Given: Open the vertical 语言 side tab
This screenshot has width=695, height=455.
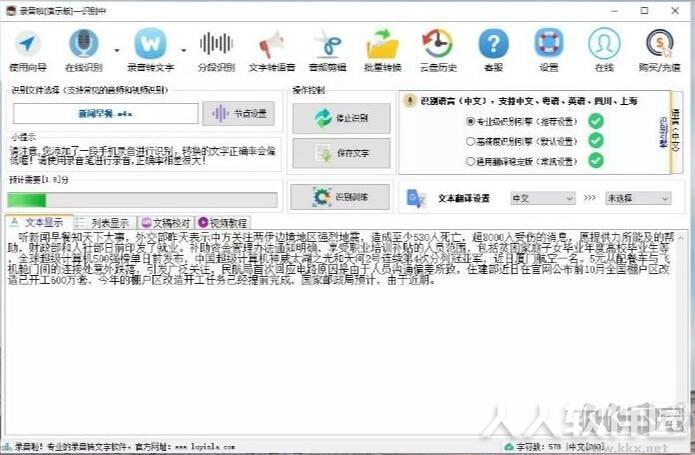Looking at the screenshot, I should [x=676, y=132].
